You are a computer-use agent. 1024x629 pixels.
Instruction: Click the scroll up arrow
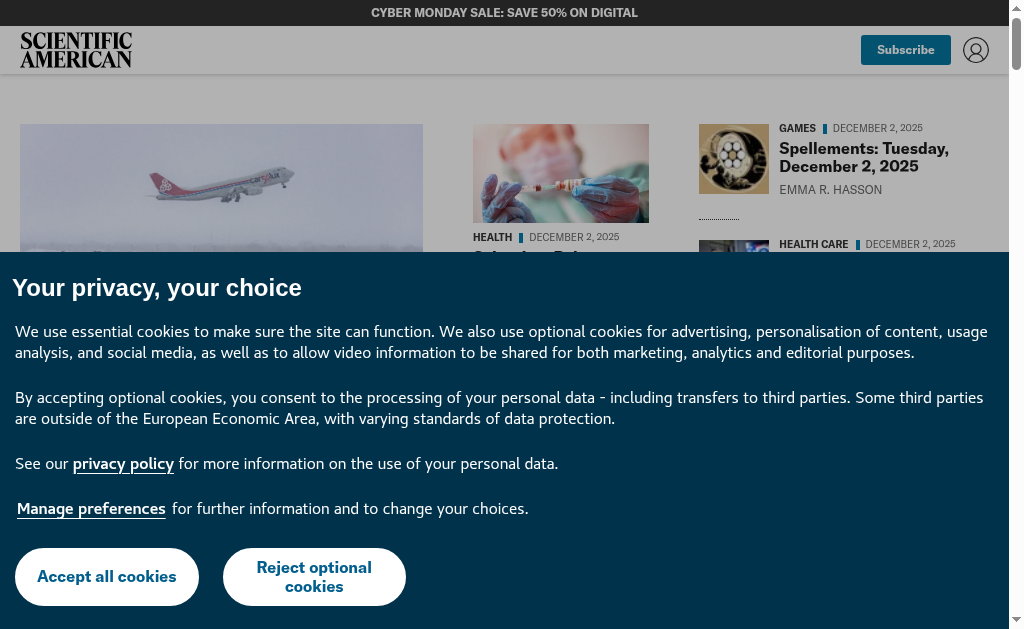point(1016,7)
